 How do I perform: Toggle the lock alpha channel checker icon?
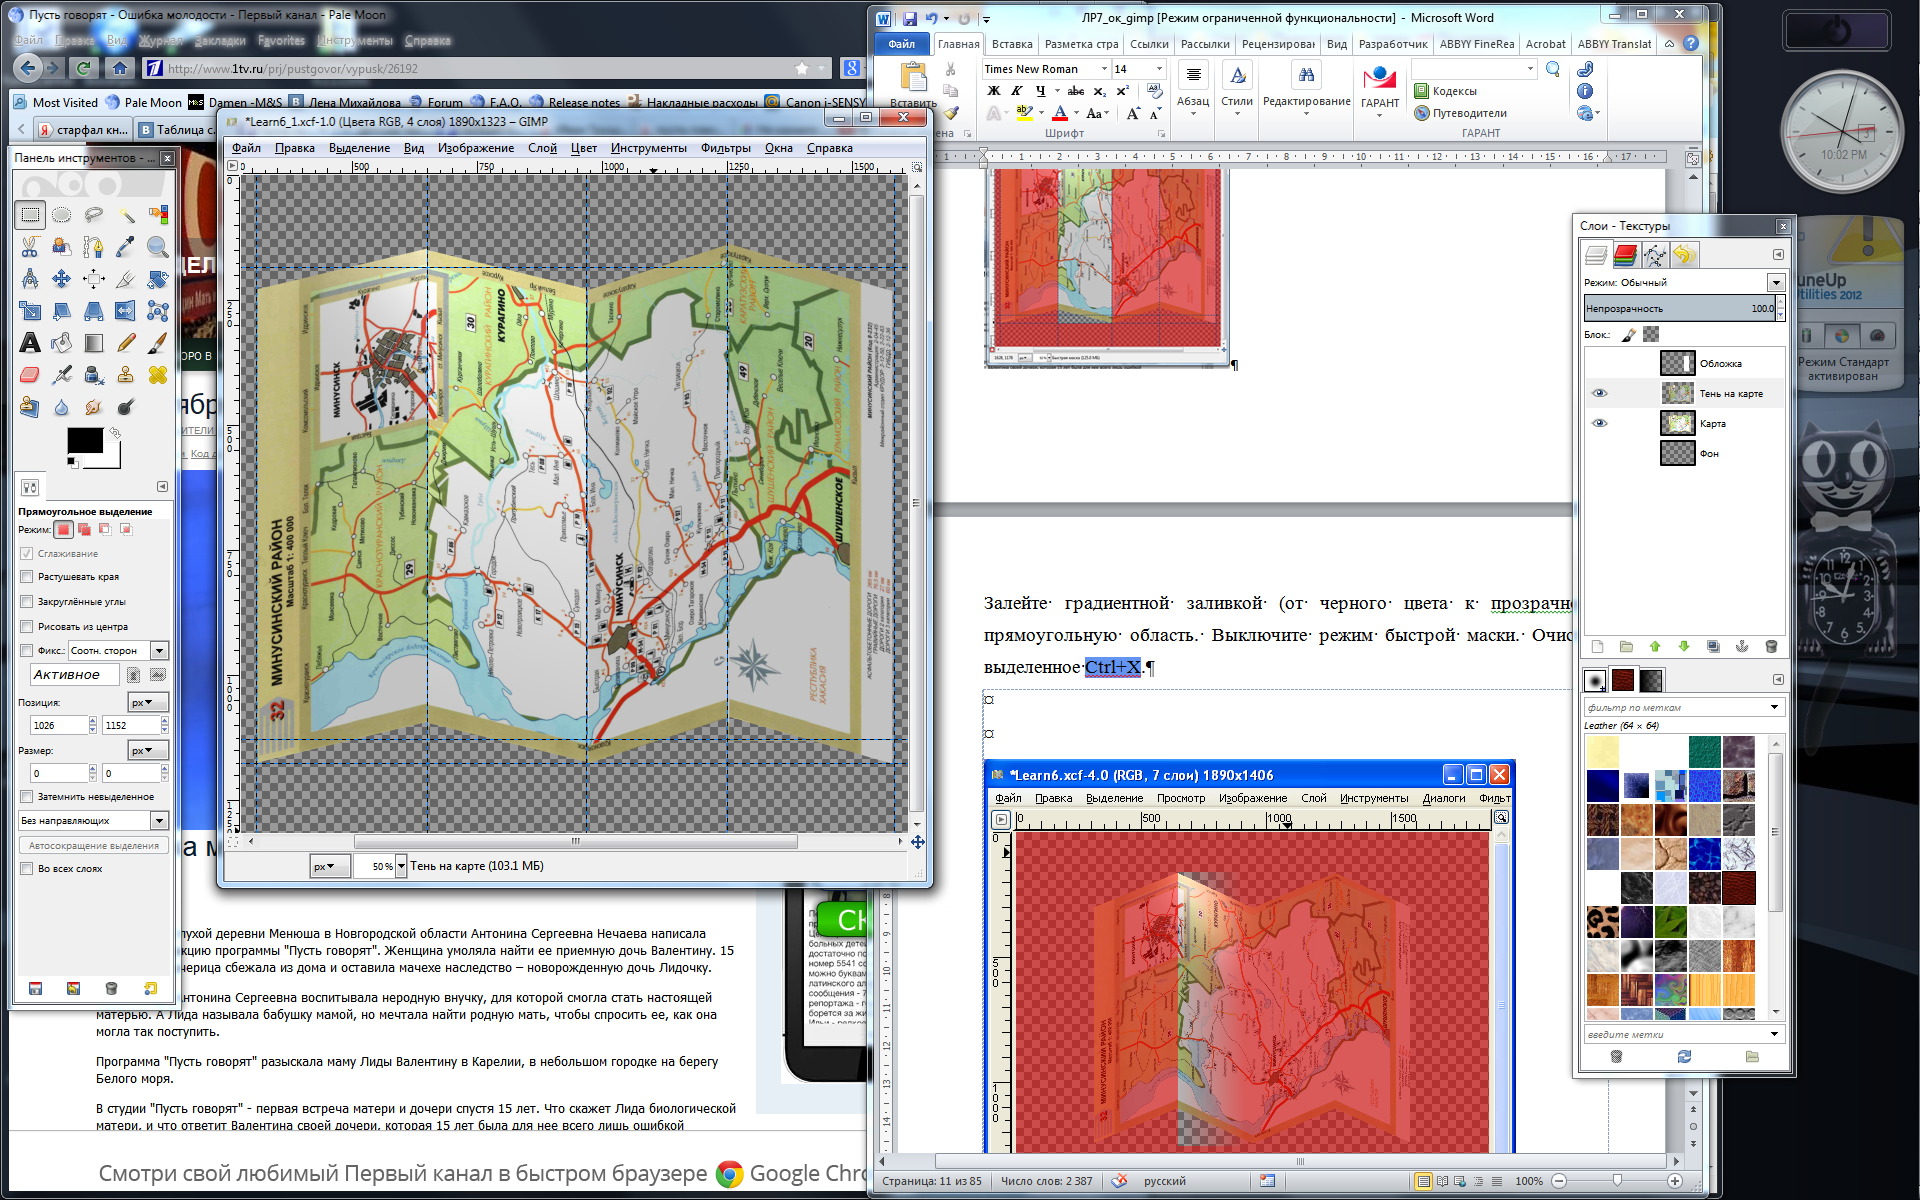(1651, 334)
